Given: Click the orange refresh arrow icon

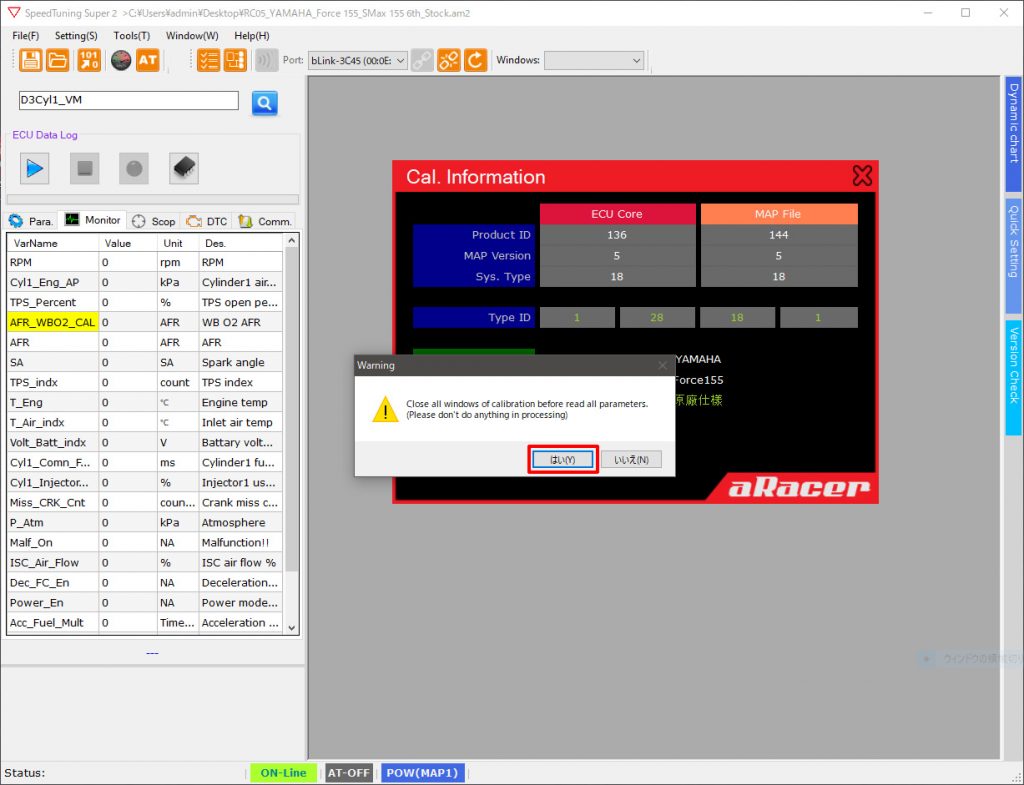Looking at the screenshot, I should click(475, 60).
